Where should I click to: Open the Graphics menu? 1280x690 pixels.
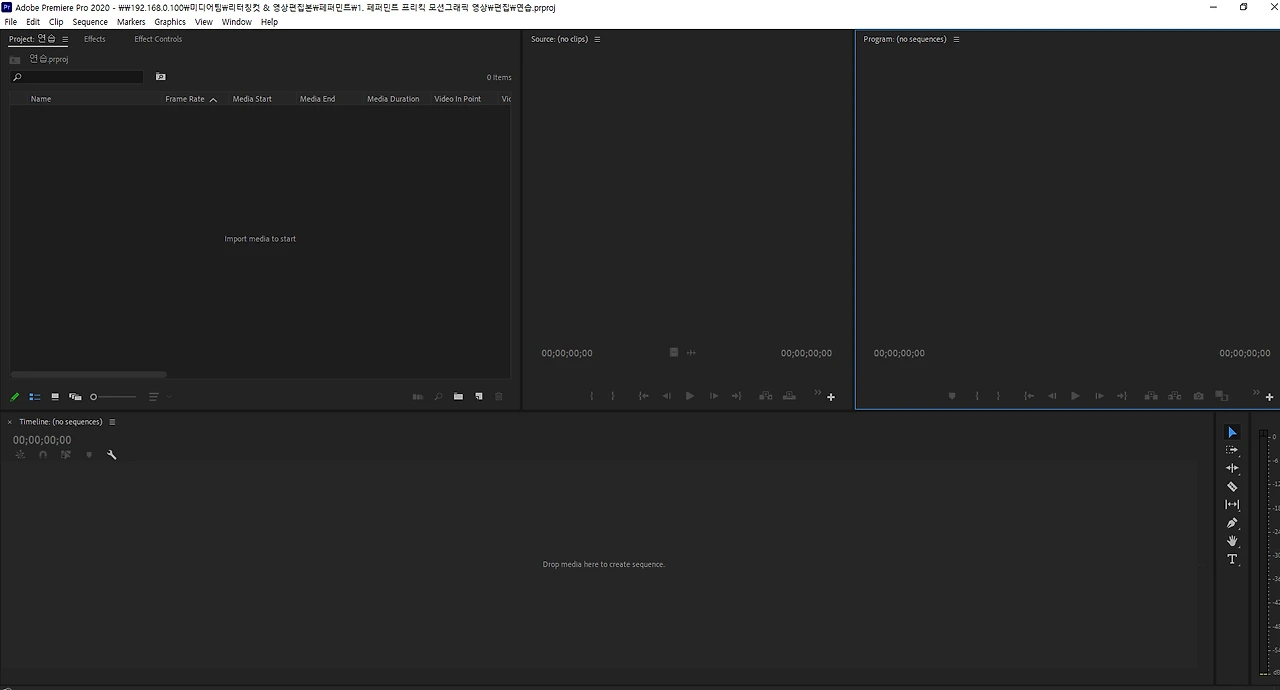(170, 22)
